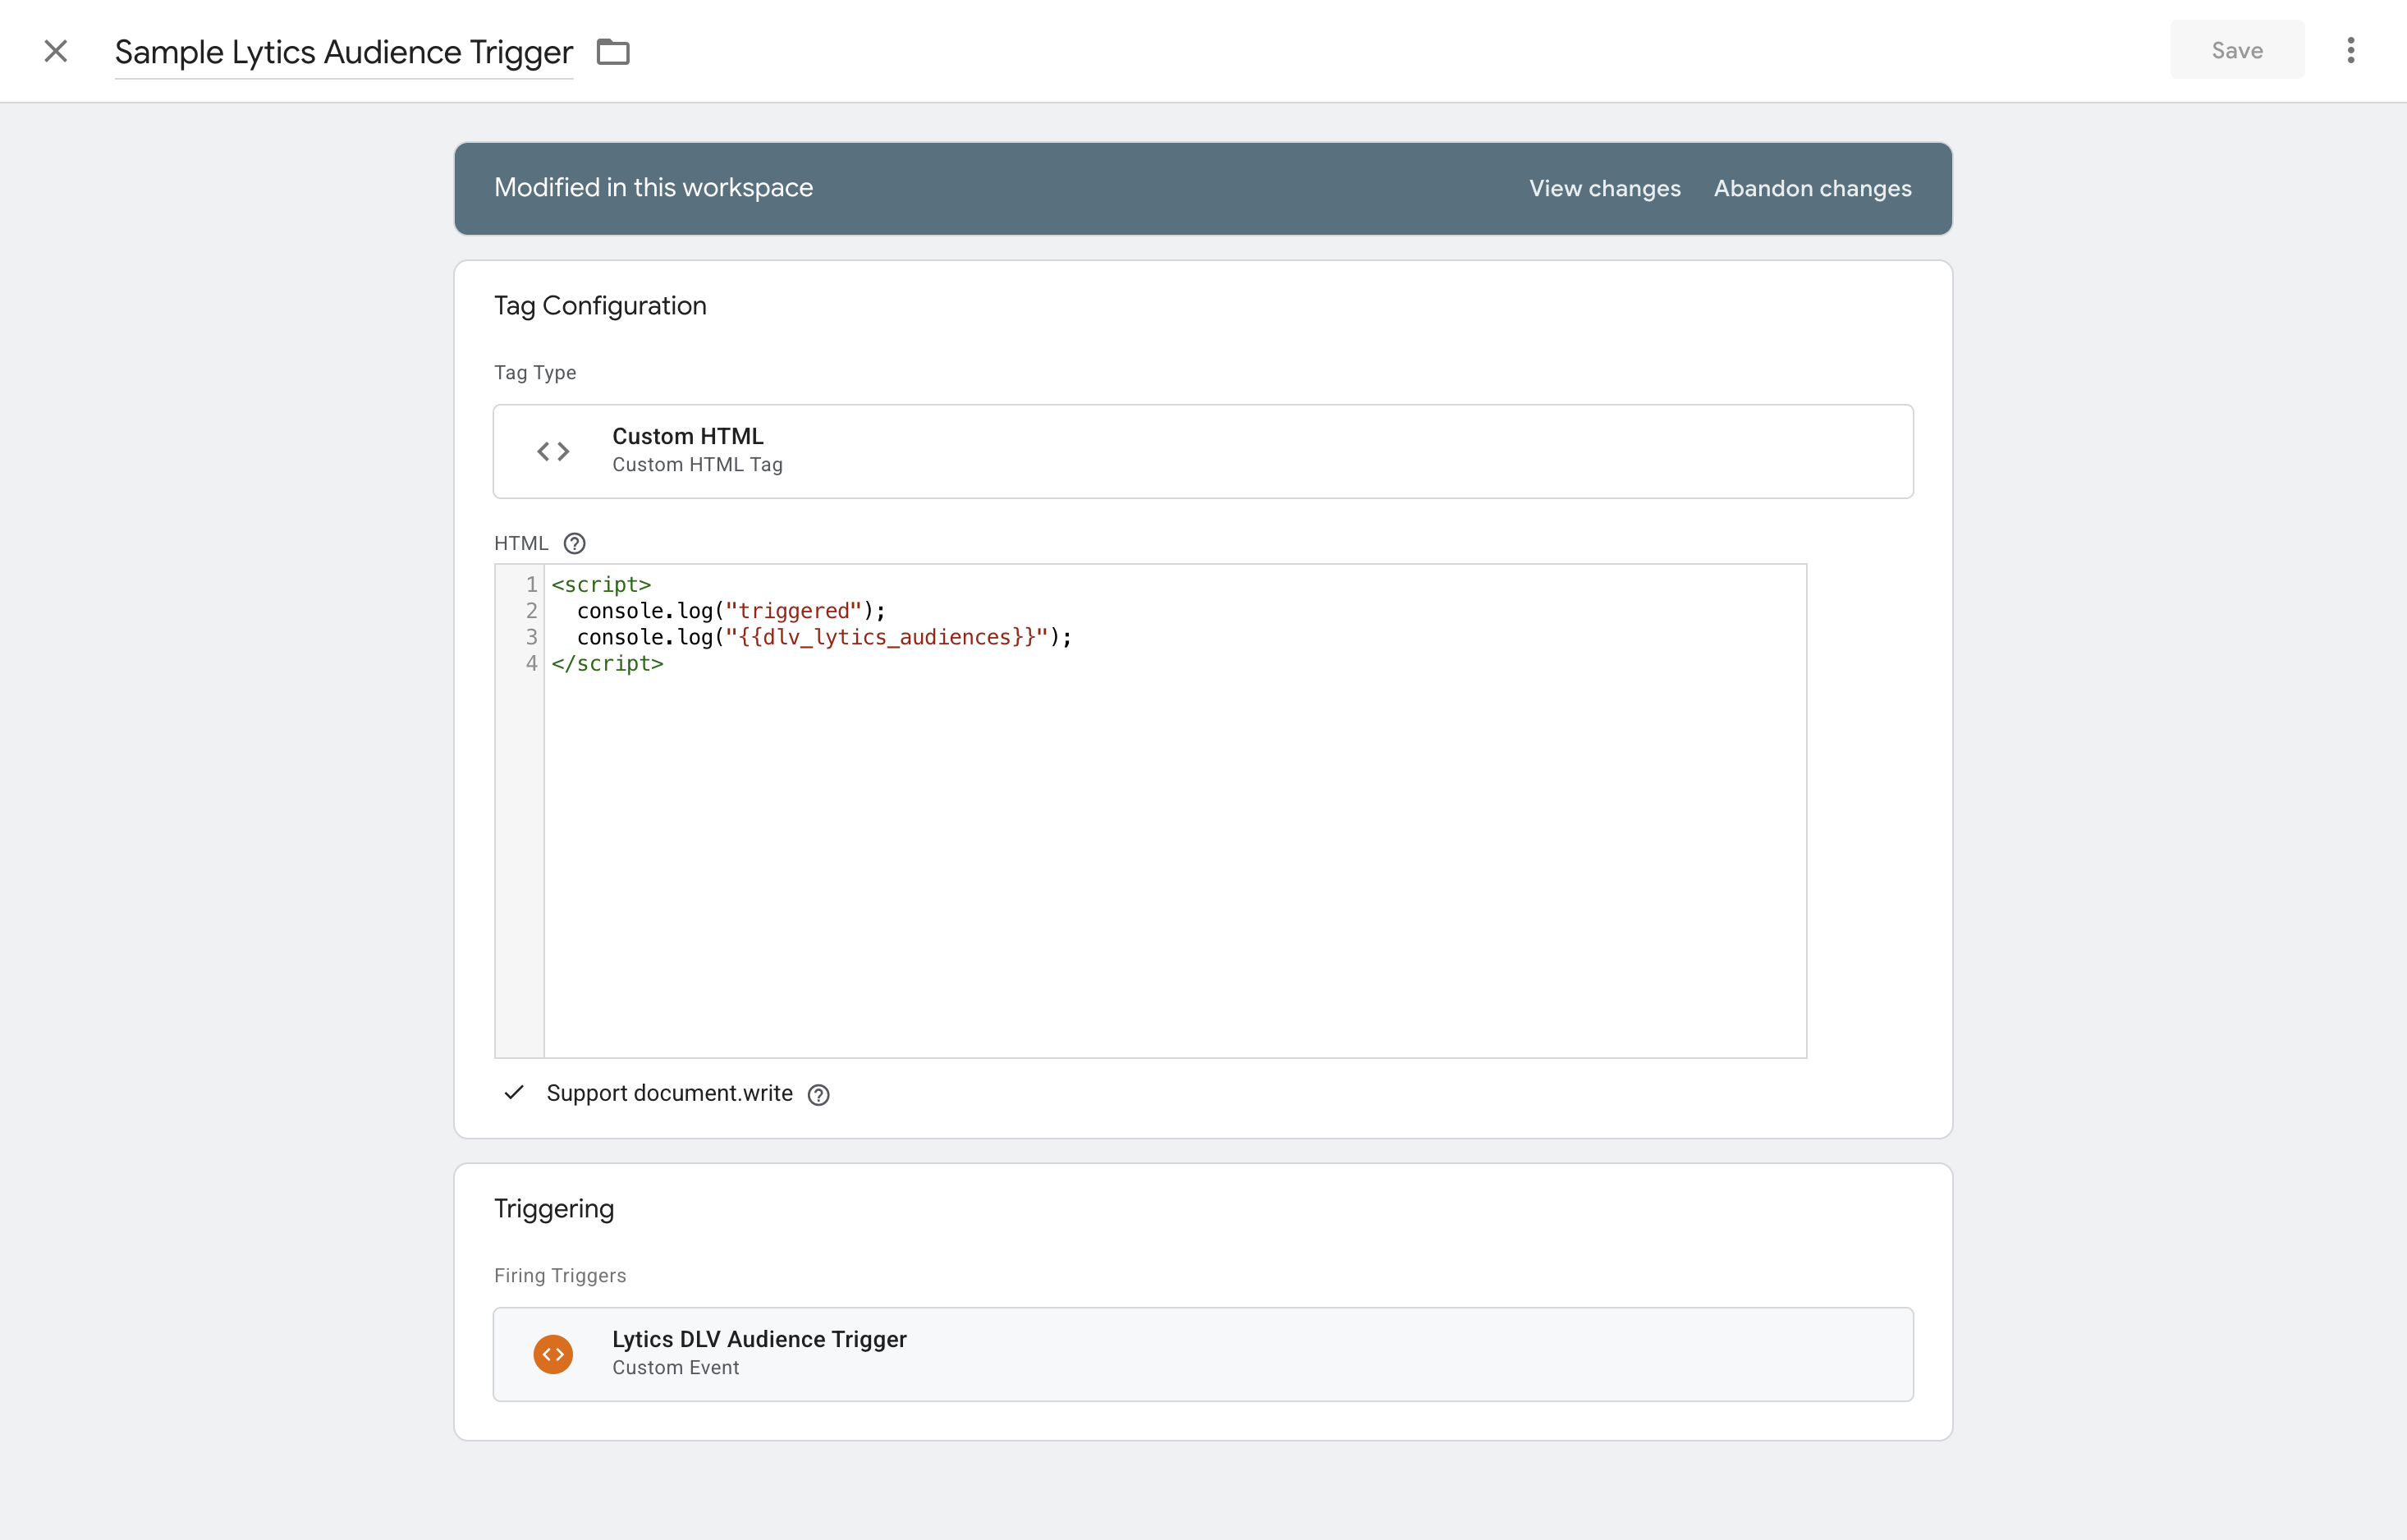The image size is (2407, 1540).
Task: Close the tag editor with X icon
Action: pyautogui.click(x=56, y=51)
